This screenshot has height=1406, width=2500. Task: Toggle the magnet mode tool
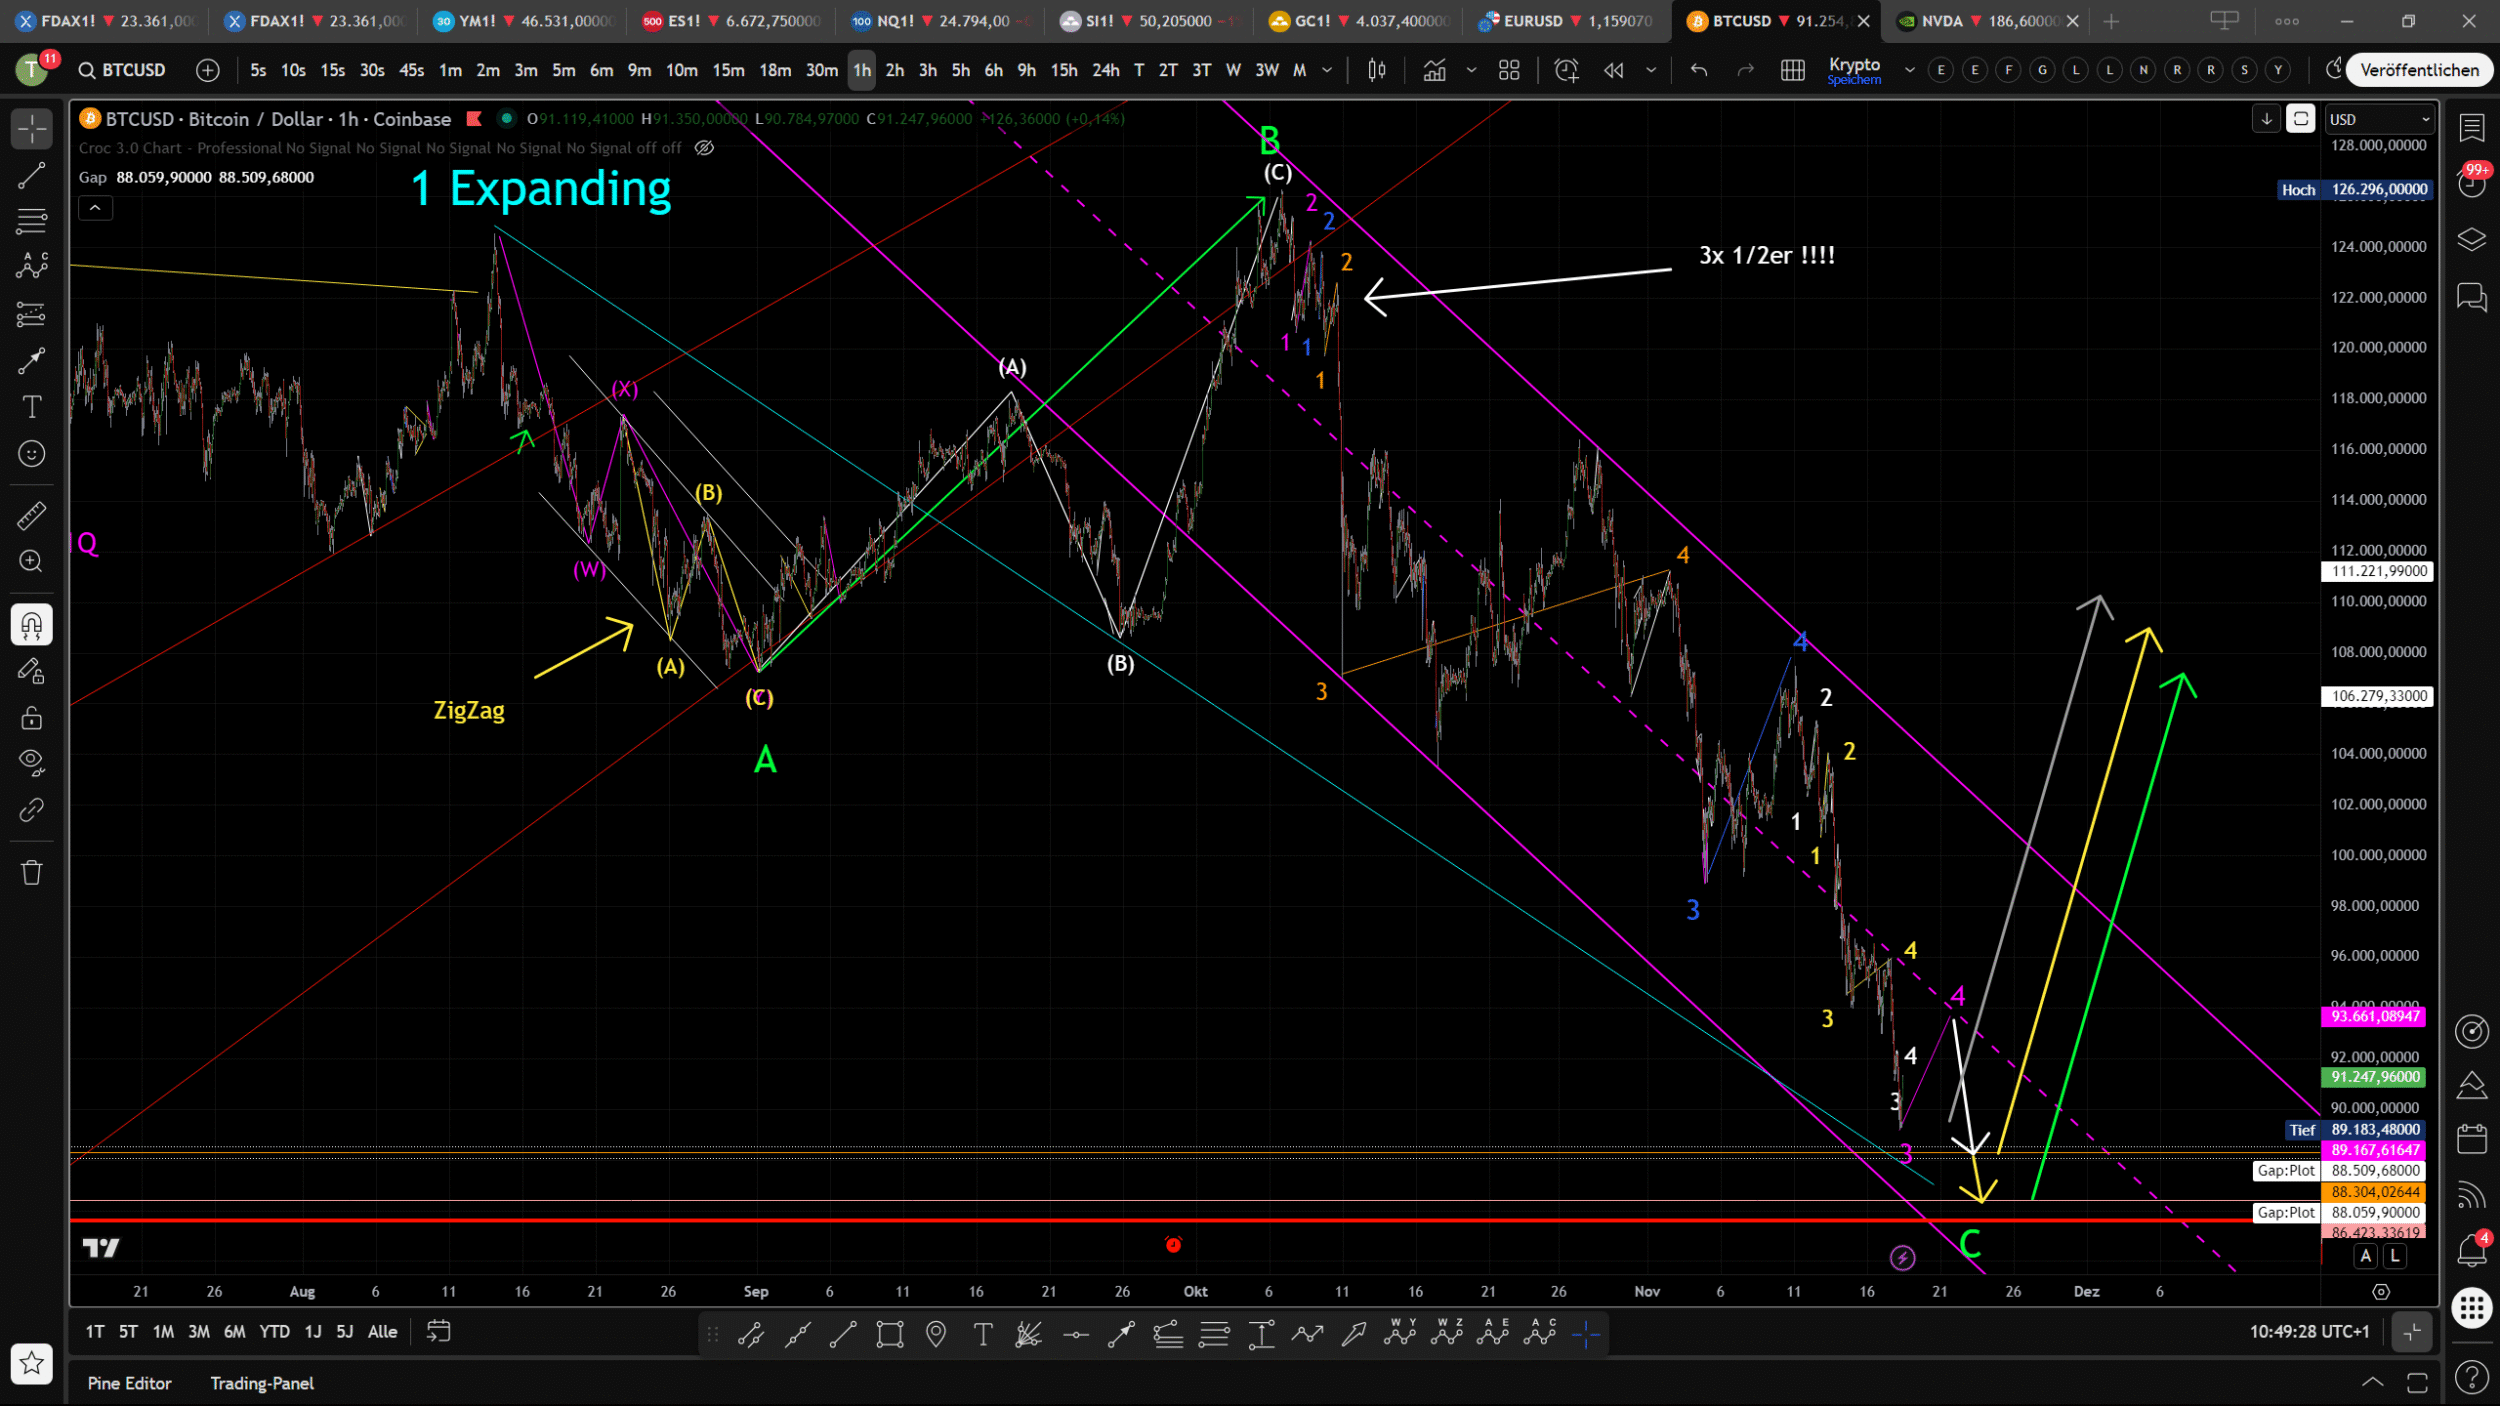tap(31, 625)
